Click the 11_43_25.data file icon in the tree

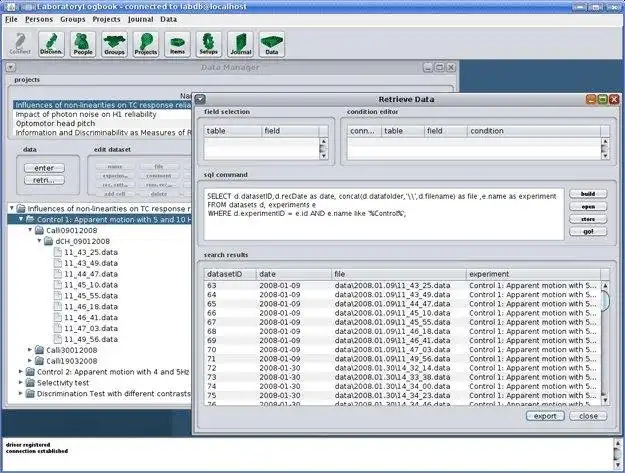coord(58,252)
